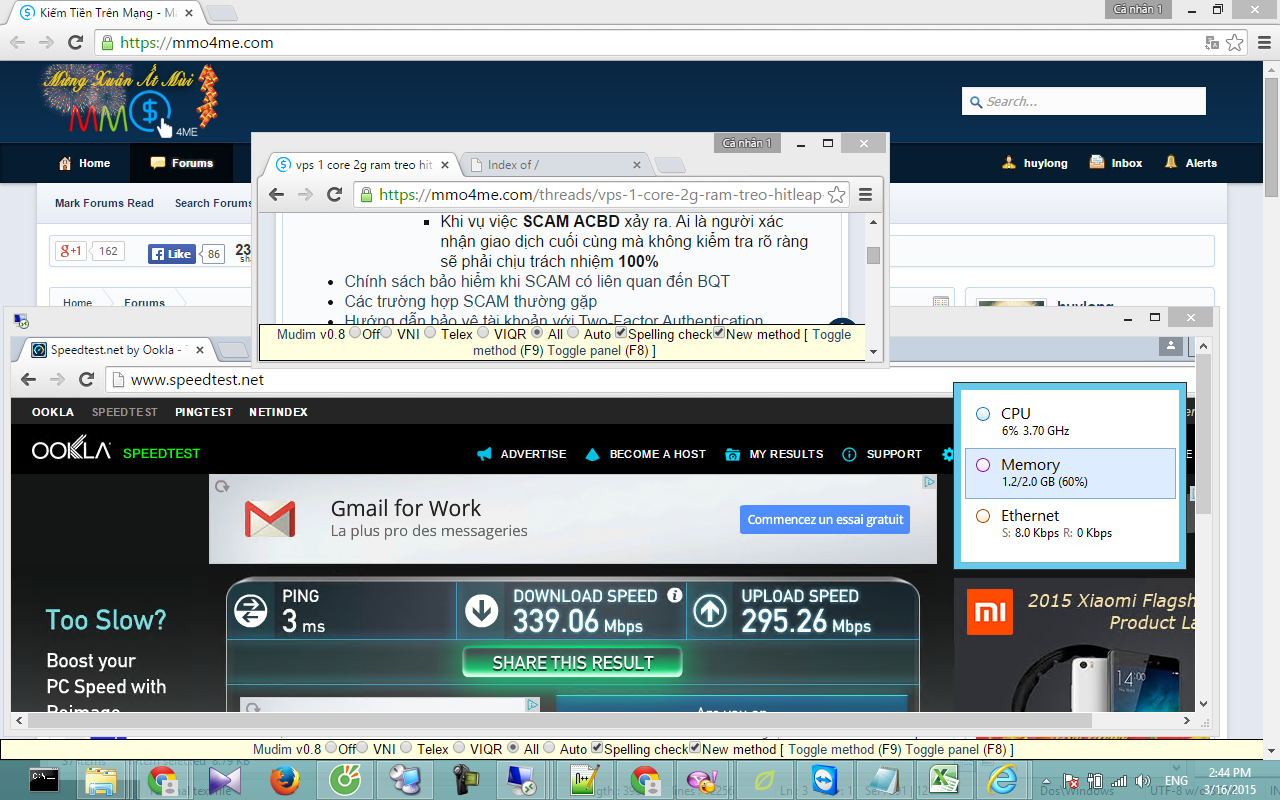Select the Memory item in the performance panel
Screen dimensions: 1280x800
1070,473
